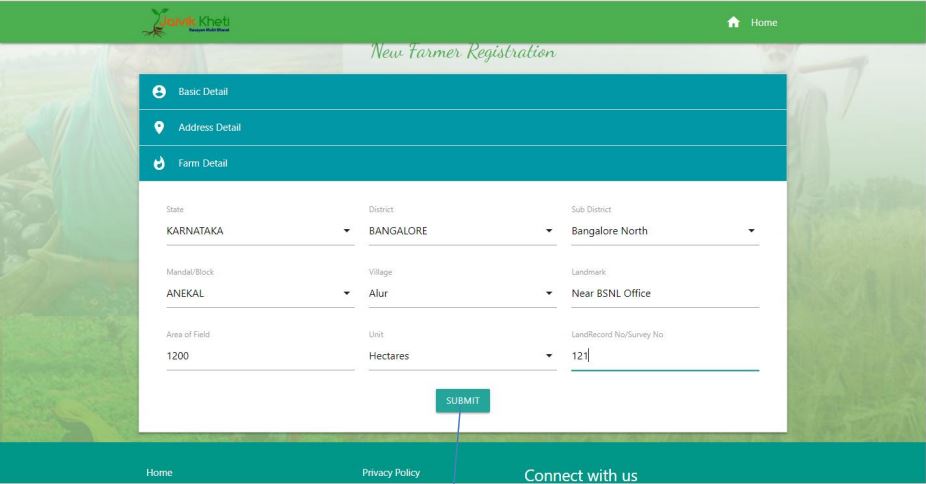Open the District dropdown showing BANGALORE
Image resolution: width=926 pixels, height=484 pixels.
(462, 231)
